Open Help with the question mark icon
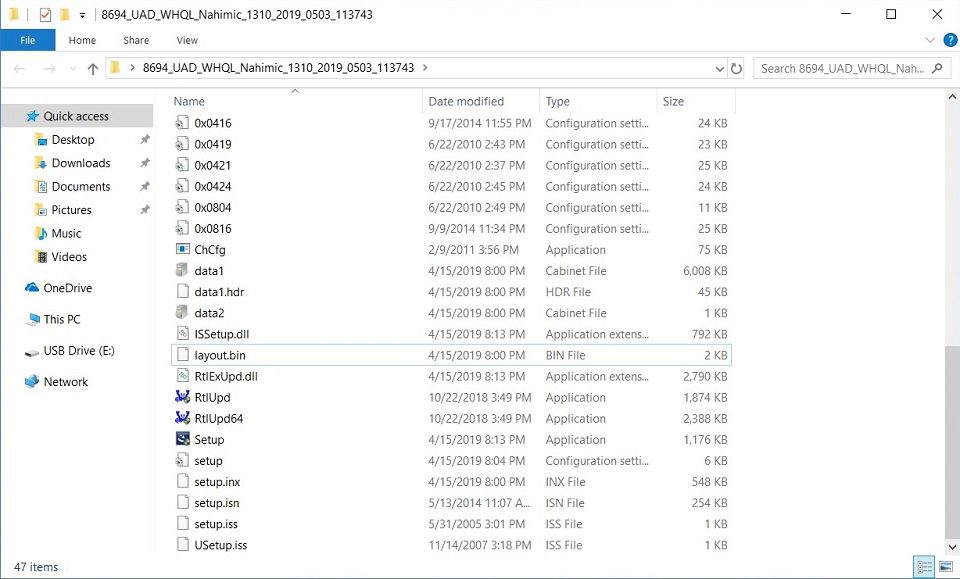This screenshot has width=960, height=579. click(950, 40)
